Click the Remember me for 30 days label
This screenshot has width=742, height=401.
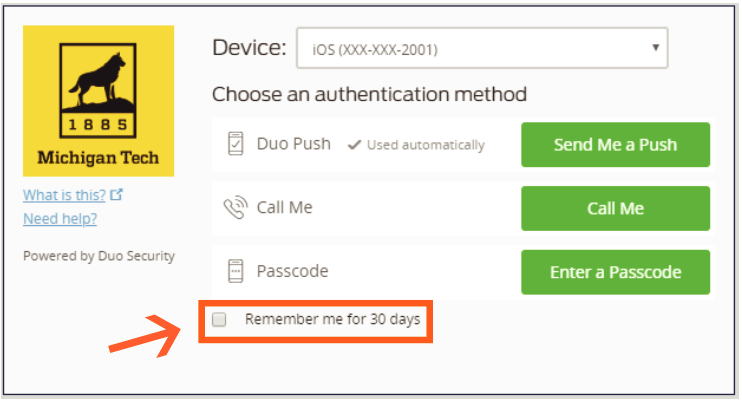click(x=332, y=320)
